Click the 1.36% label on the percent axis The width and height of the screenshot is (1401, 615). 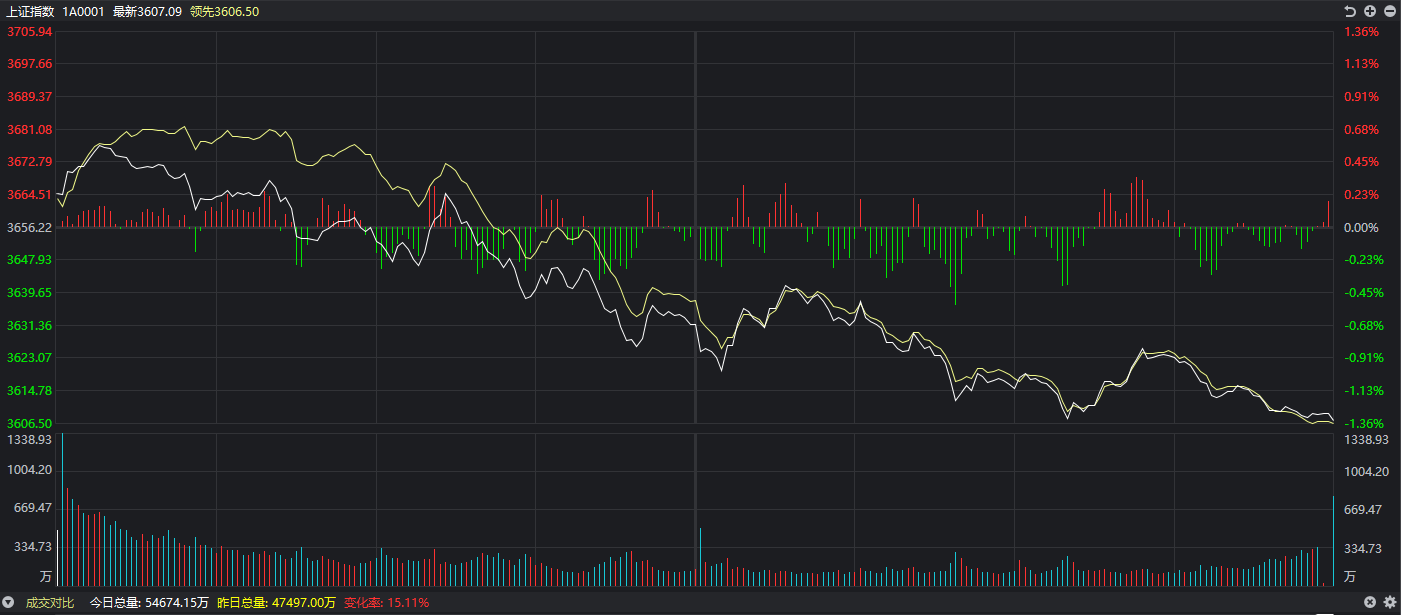[x=1361, y=32]
